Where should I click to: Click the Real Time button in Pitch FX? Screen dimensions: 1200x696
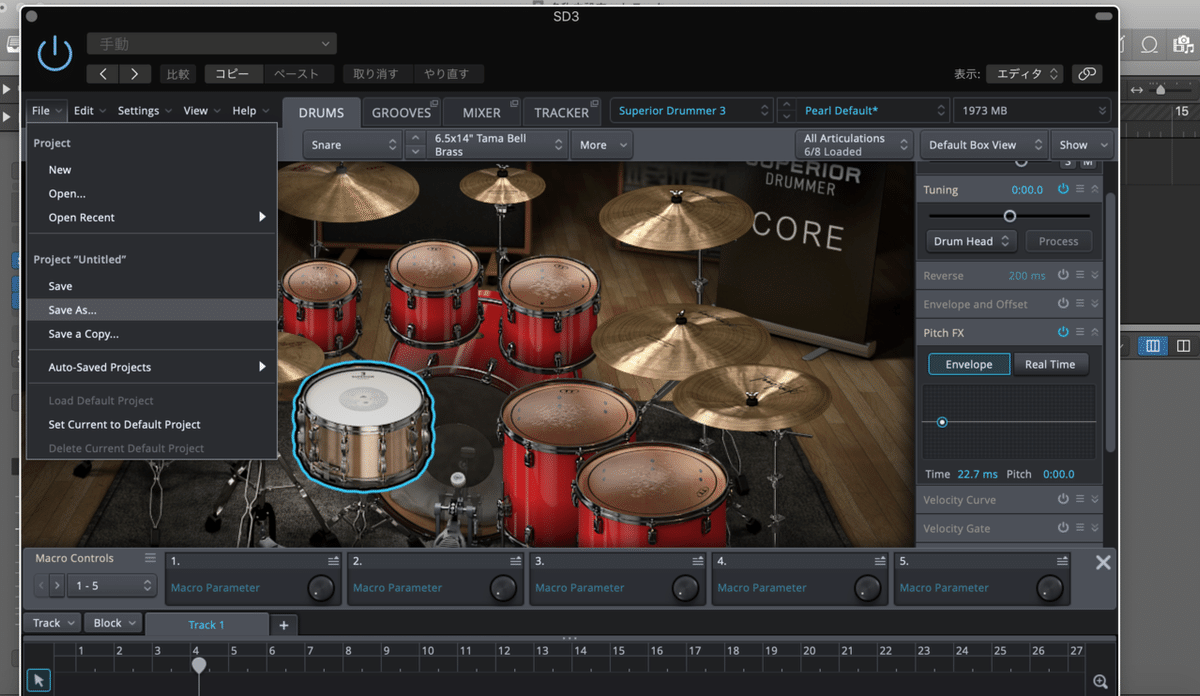(x=1051, y=364)
